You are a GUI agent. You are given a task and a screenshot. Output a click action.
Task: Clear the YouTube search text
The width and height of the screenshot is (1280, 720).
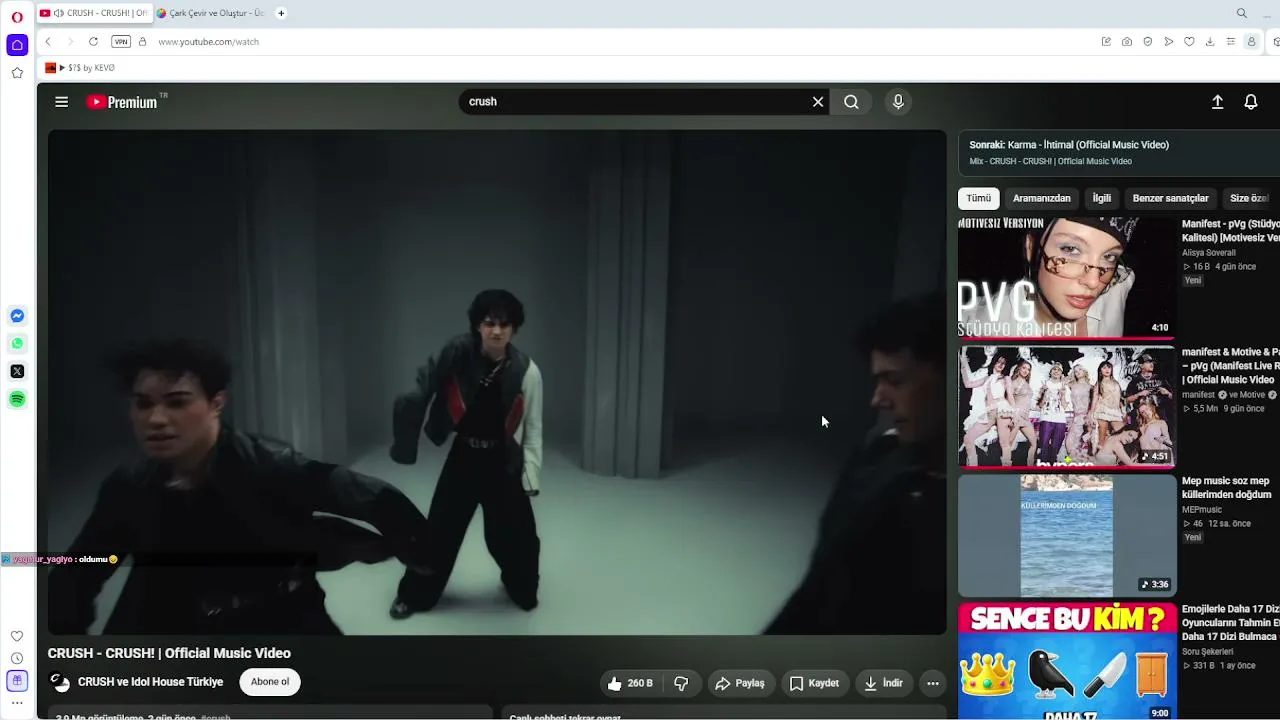(818, 102)
